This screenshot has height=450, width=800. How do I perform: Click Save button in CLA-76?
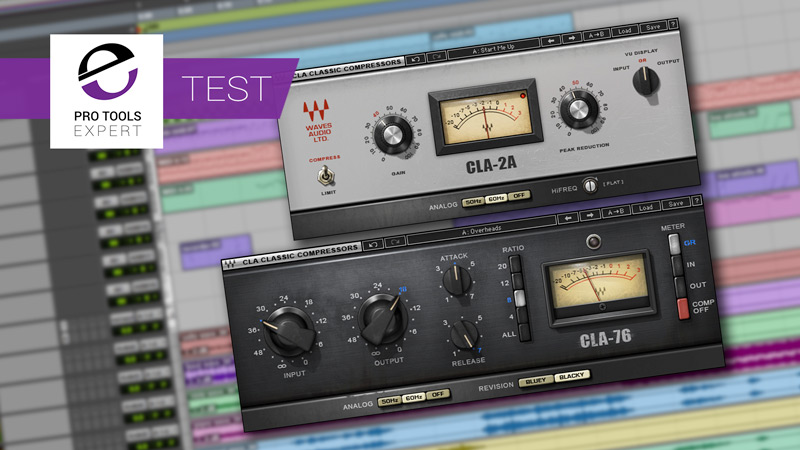(675, 204)
